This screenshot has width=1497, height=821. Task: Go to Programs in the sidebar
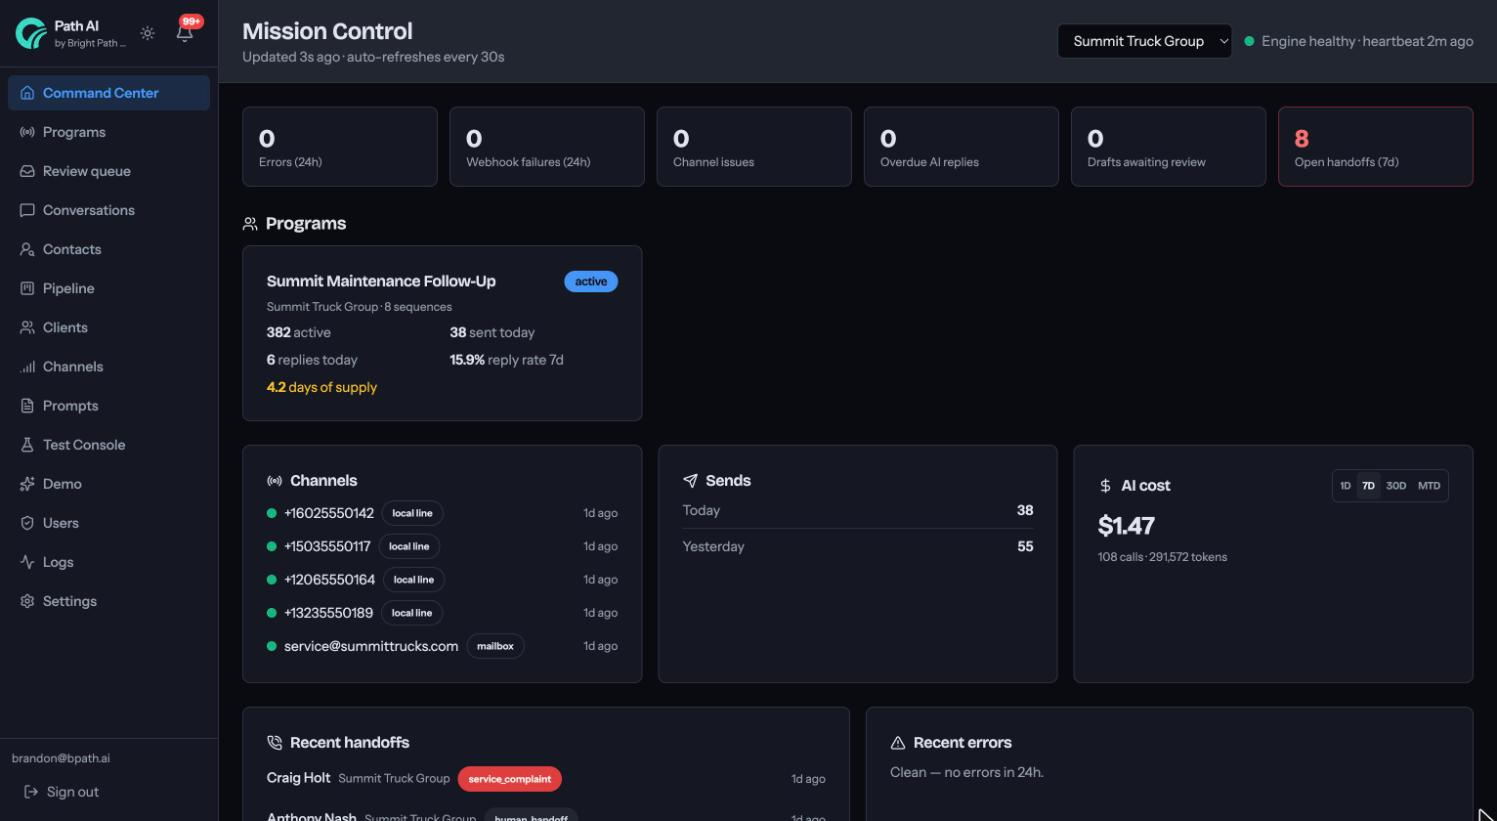109,132
